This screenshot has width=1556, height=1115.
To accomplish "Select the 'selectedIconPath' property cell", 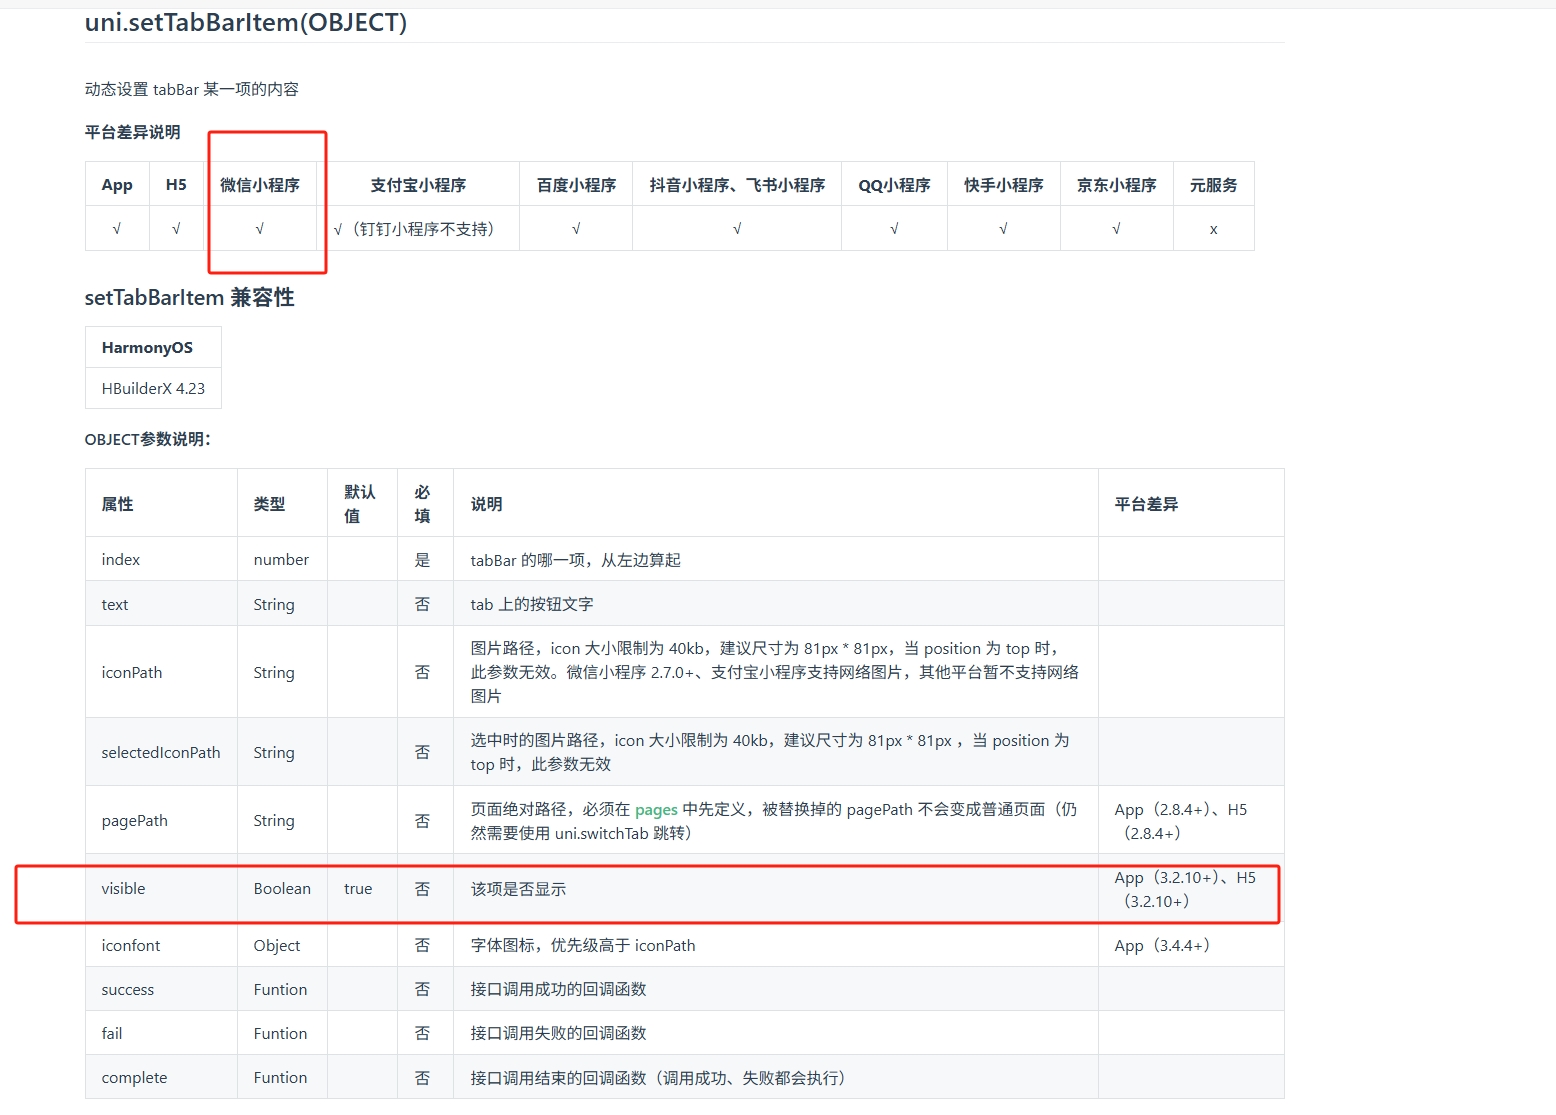I will point(161,752).
